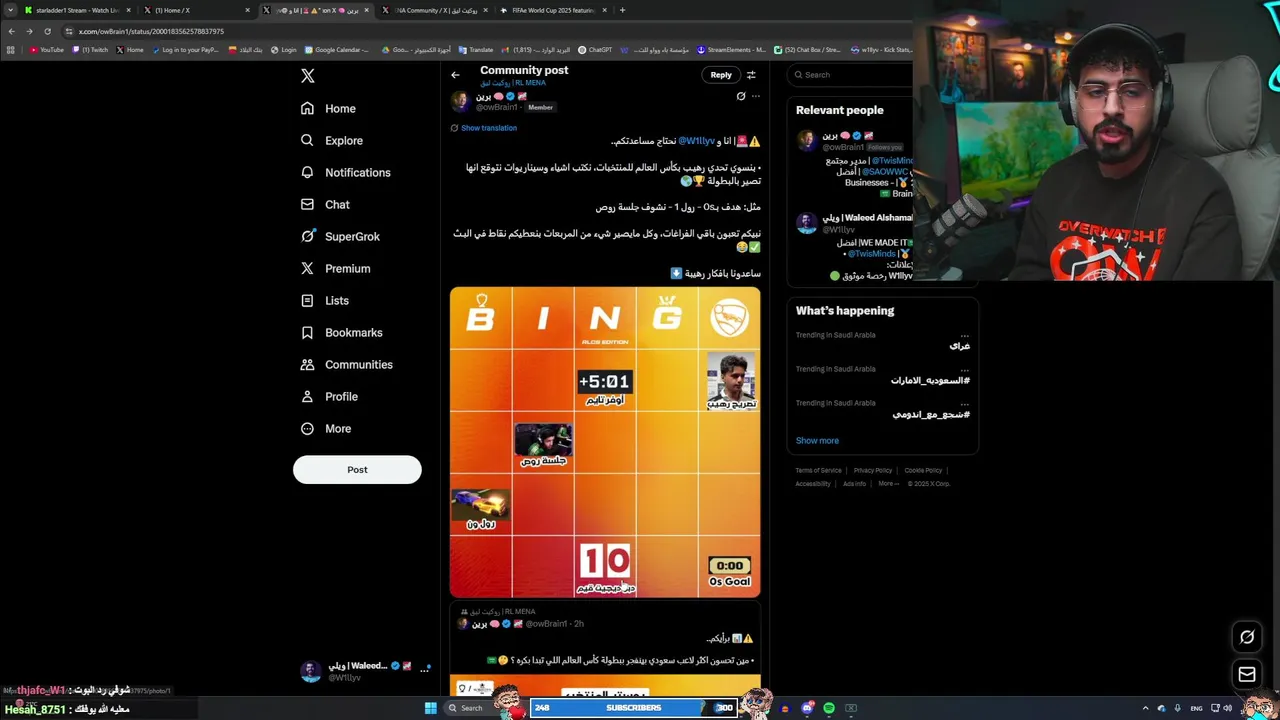Click the Reply button at the top of the post
The width and height of the screenshot is (1280, 720).
point(721,74)
